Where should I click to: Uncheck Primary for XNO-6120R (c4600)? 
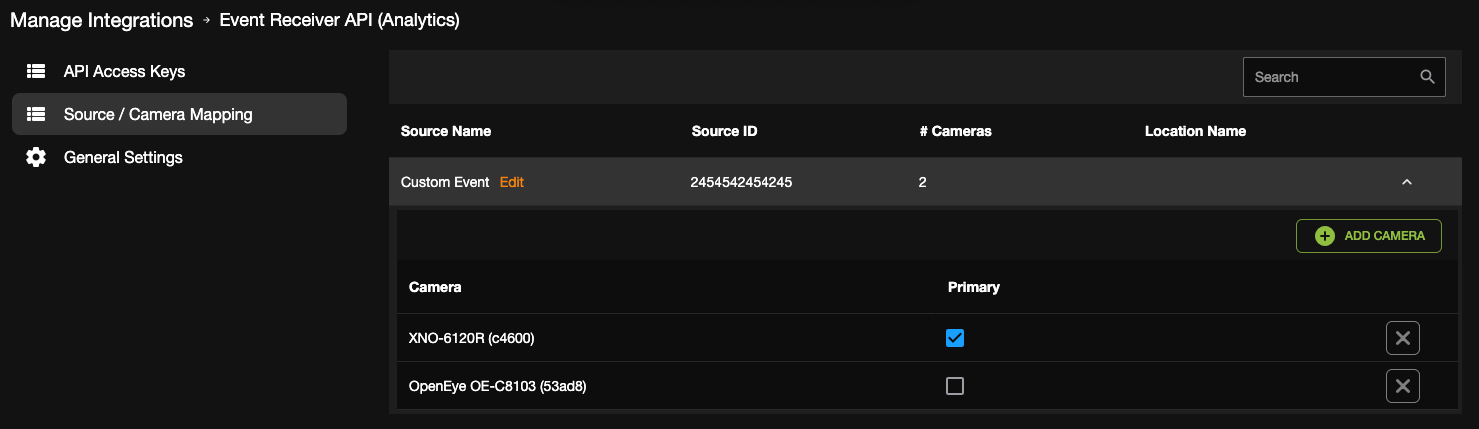[955, 338]
